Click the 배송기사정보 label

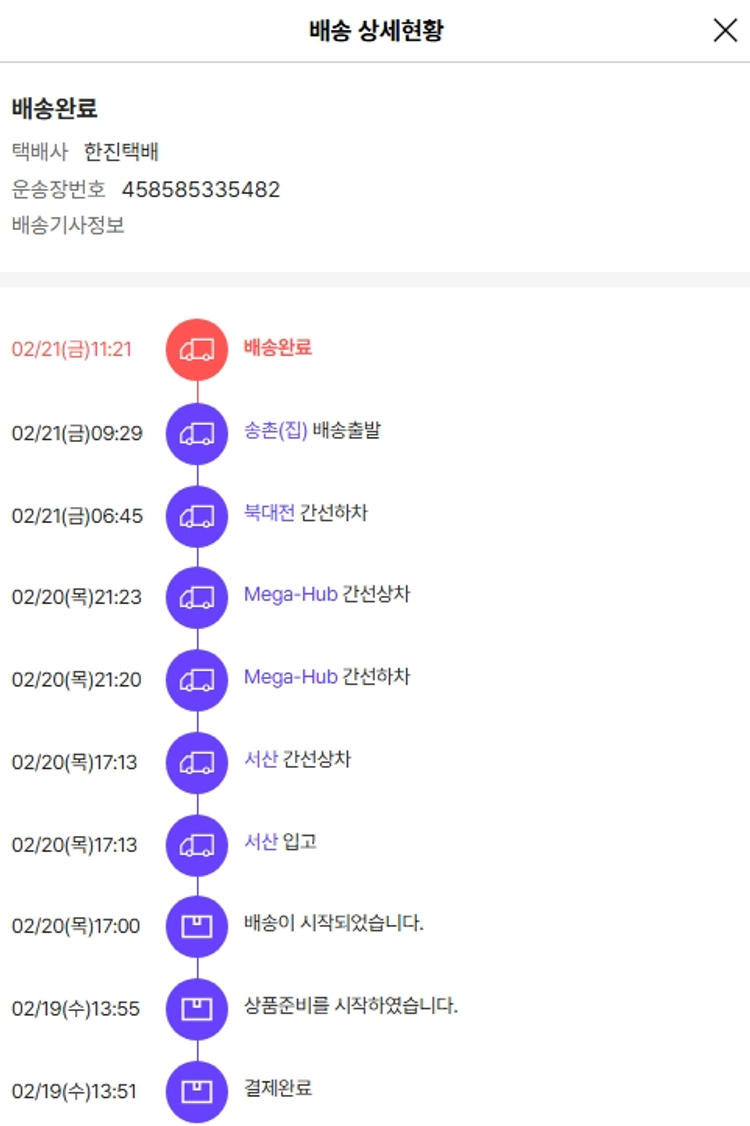point(68,225)
